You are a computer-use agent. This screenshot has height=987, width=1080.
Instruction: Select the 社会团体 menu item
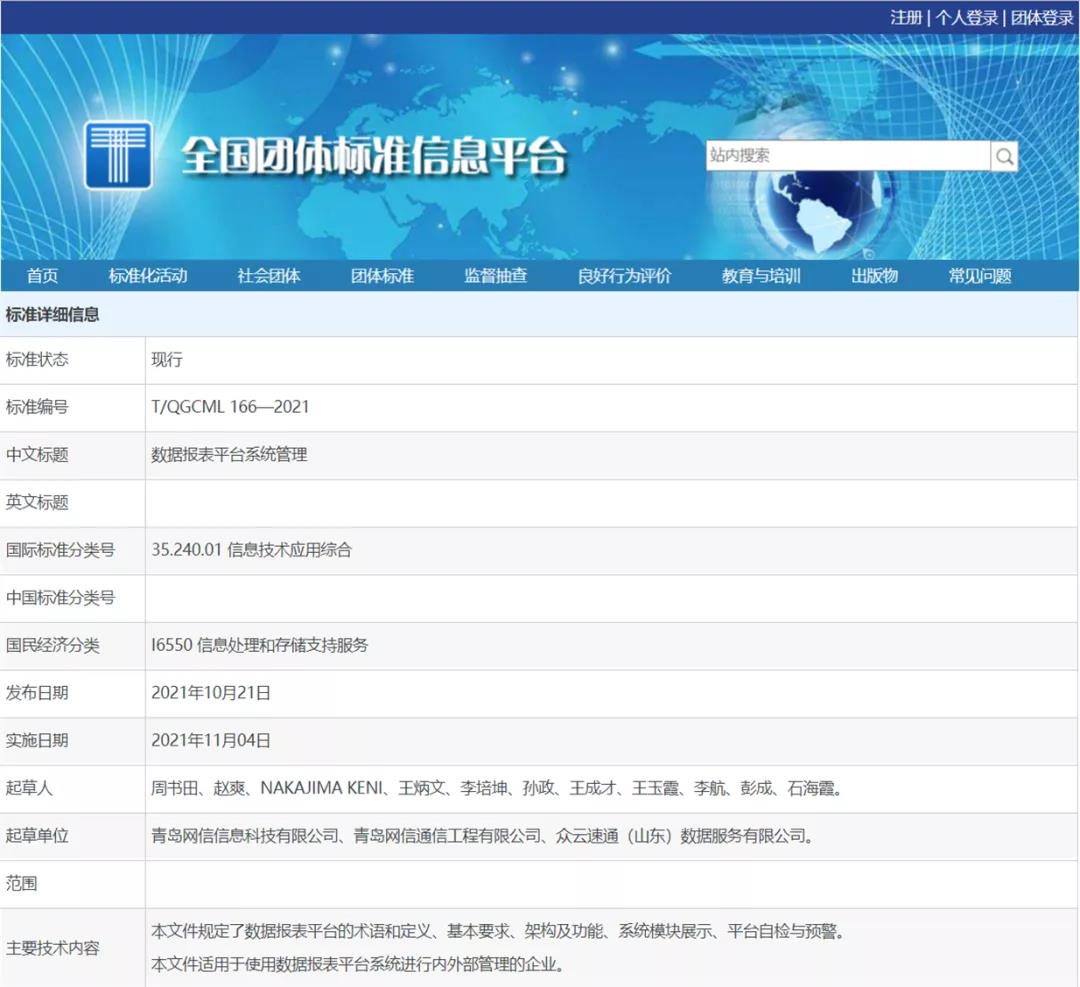(269, 276)
